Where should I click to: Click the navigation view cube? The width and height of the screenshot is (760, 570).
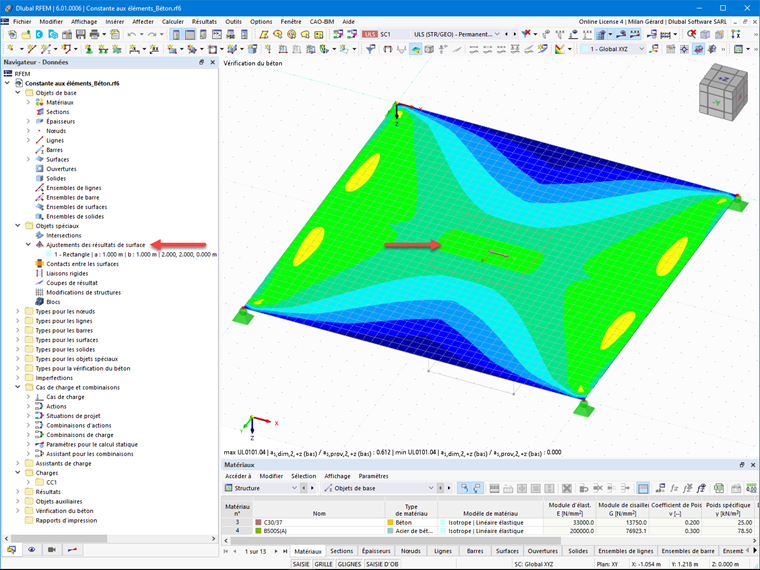pyautogui.click(x=723, y=93)
